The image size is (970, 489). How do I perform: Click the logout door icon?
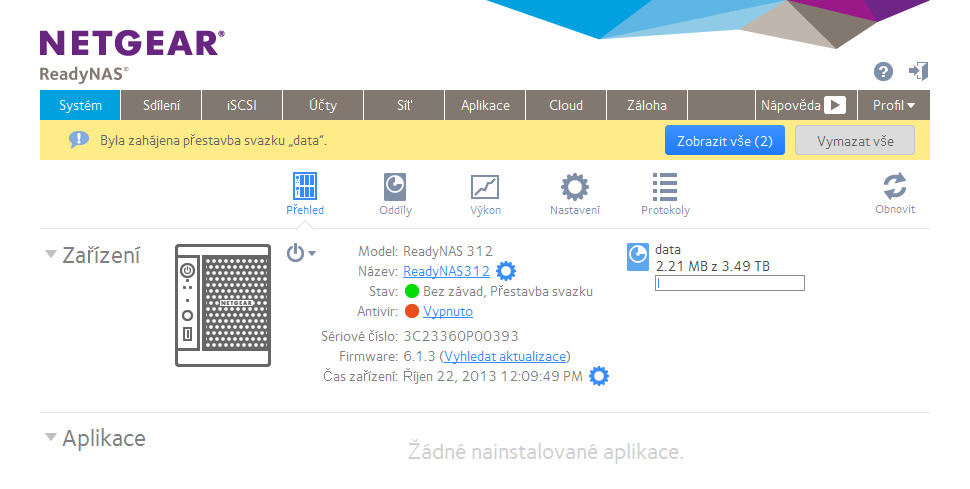[919, 71]
